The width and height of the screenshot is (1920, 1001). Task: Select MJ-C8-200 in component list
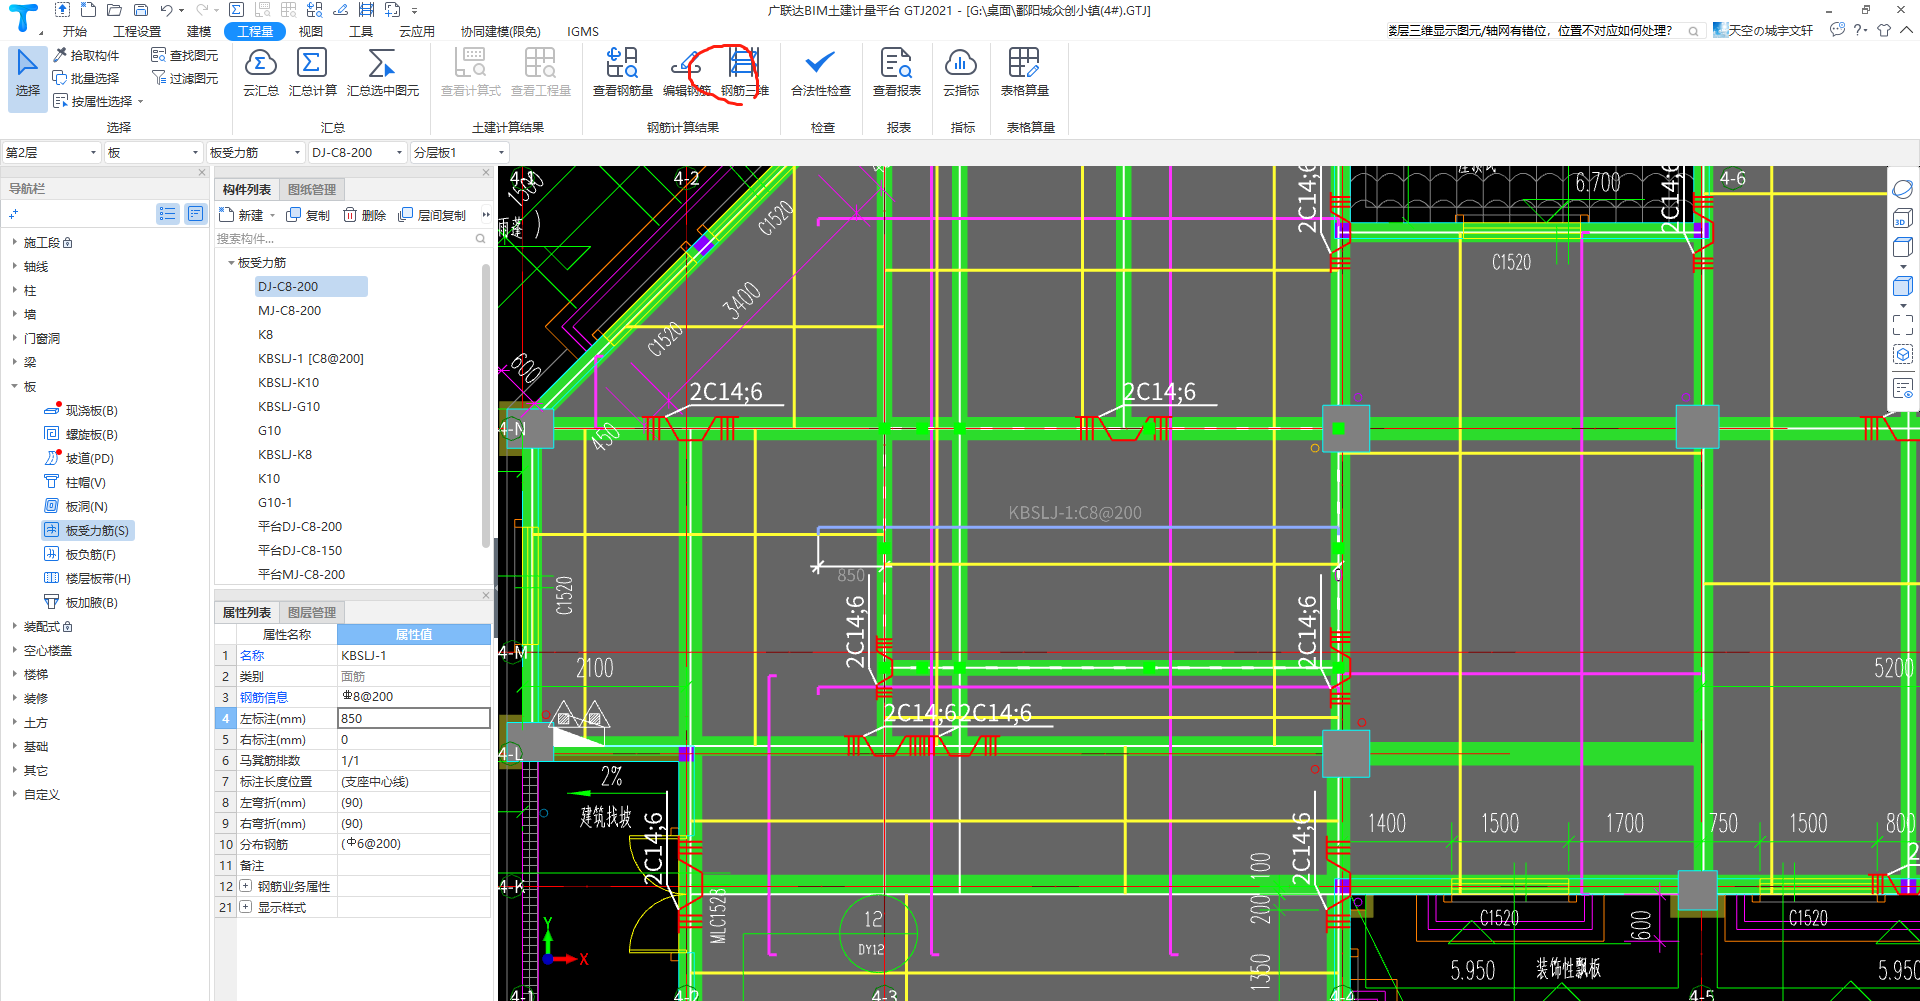[x=290, y=311]
